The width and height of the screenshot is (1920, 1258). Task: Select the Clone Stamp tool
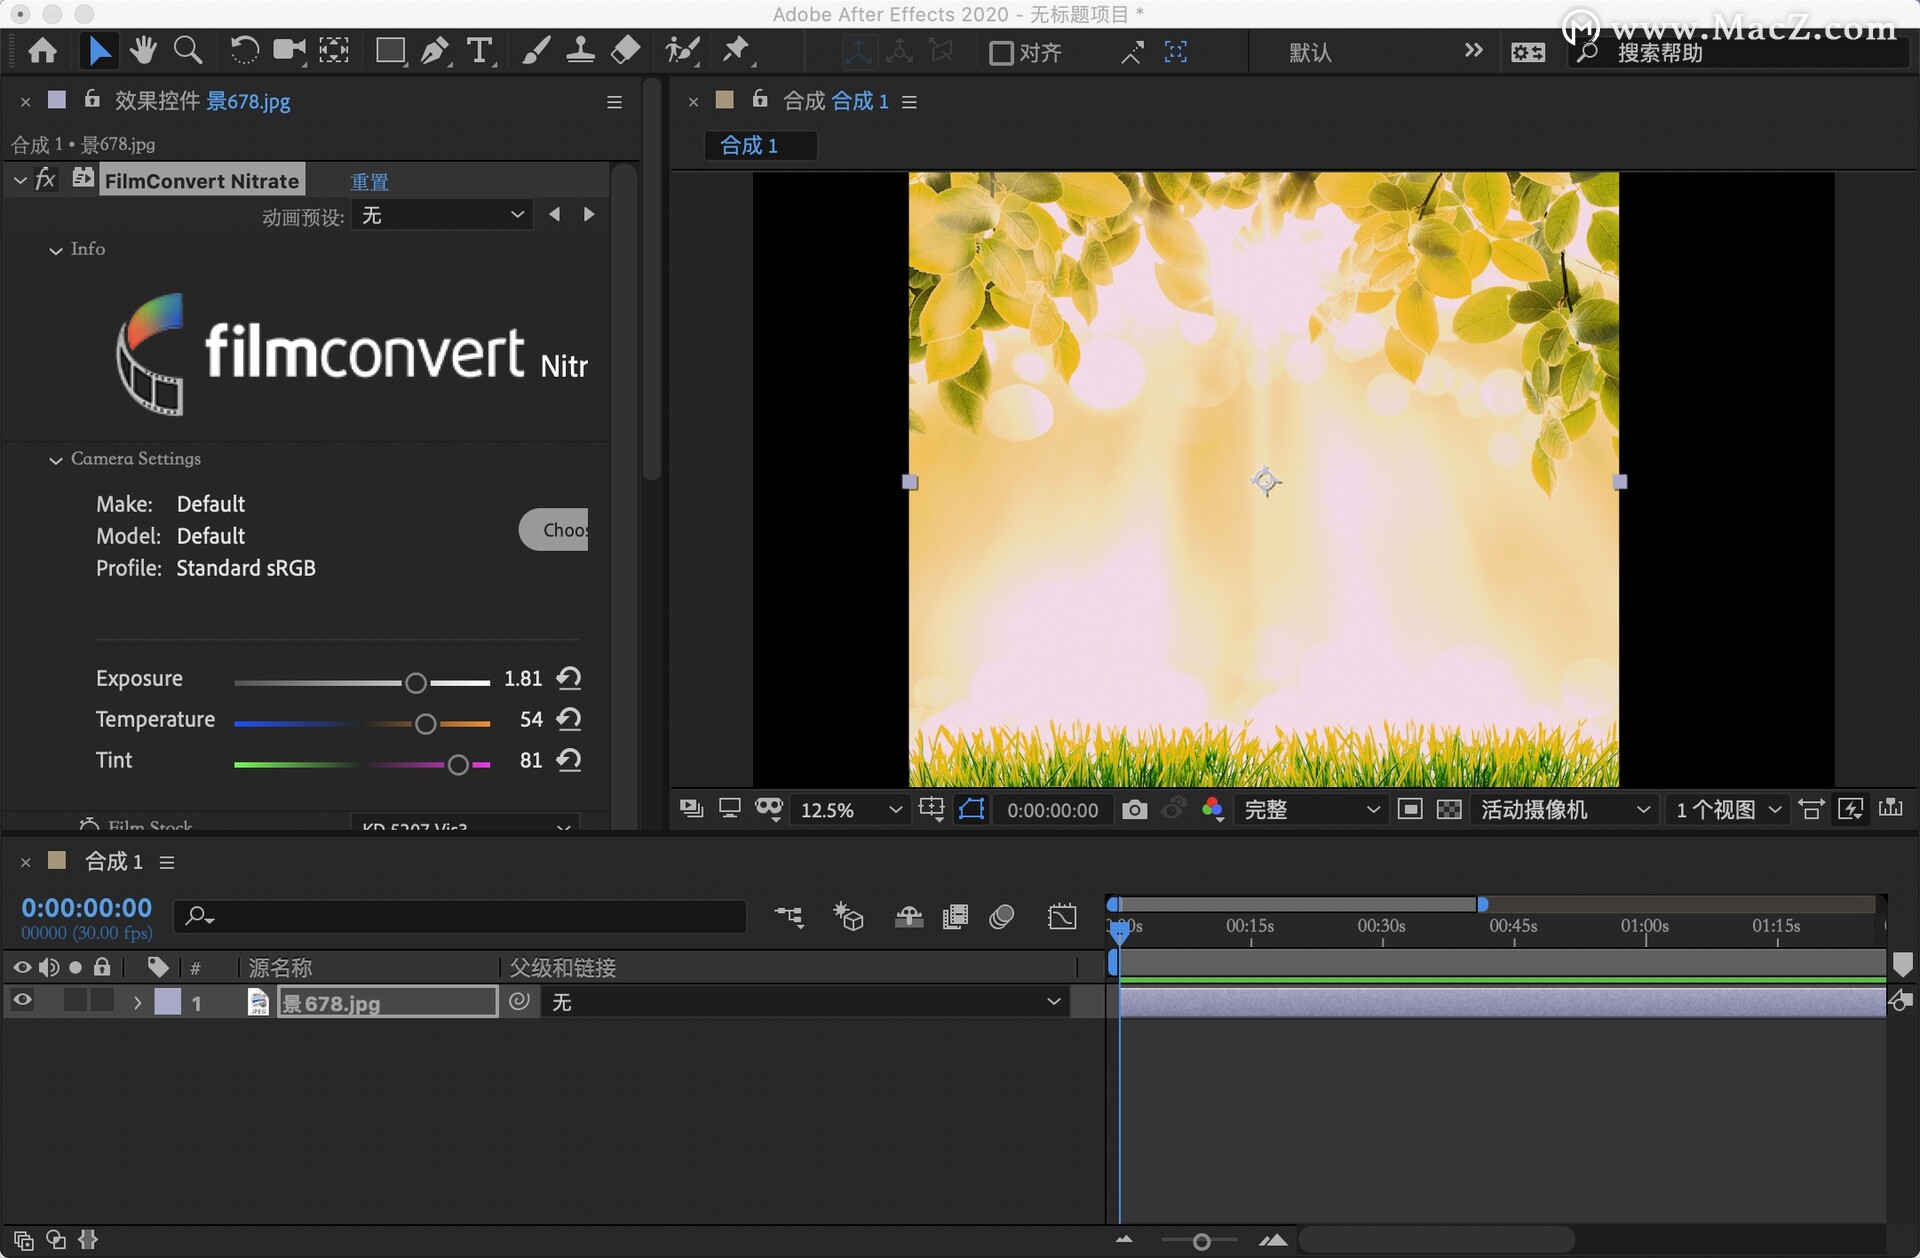(580, 50)
